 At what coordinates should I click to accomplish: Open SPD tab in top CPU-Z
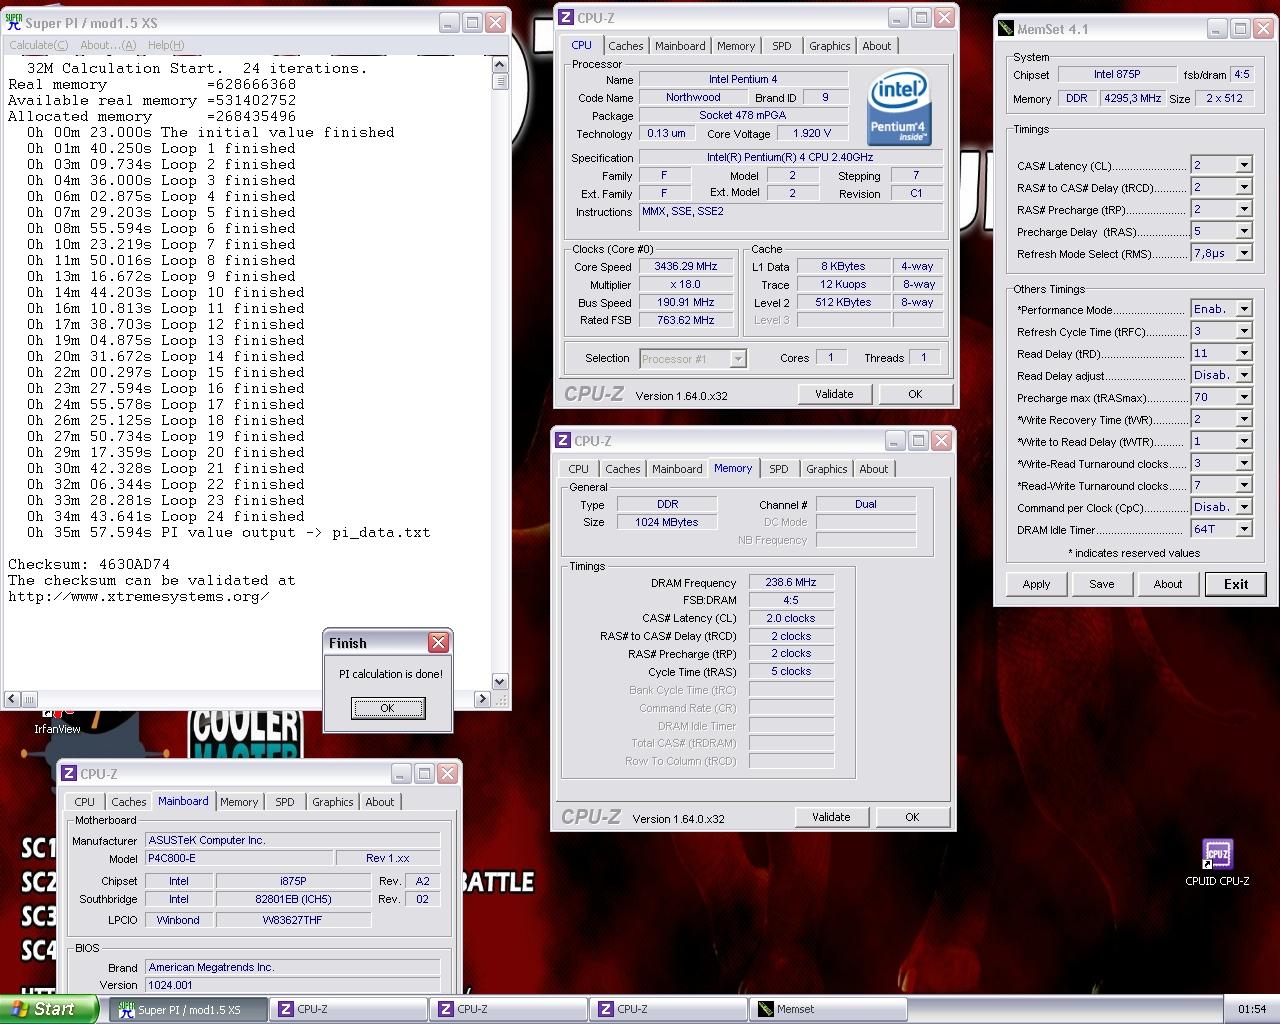[x=782, y=46]
